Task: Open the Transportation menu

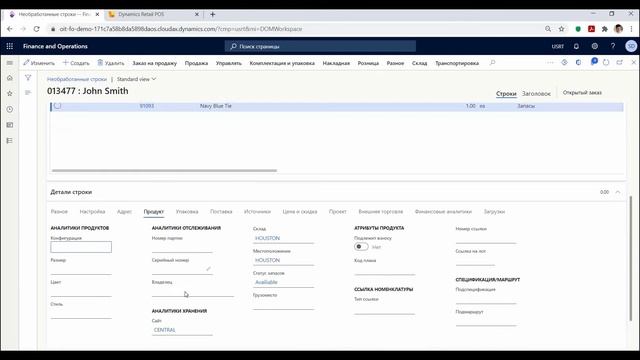Action: pyautogui.click(x=457, y=63)
